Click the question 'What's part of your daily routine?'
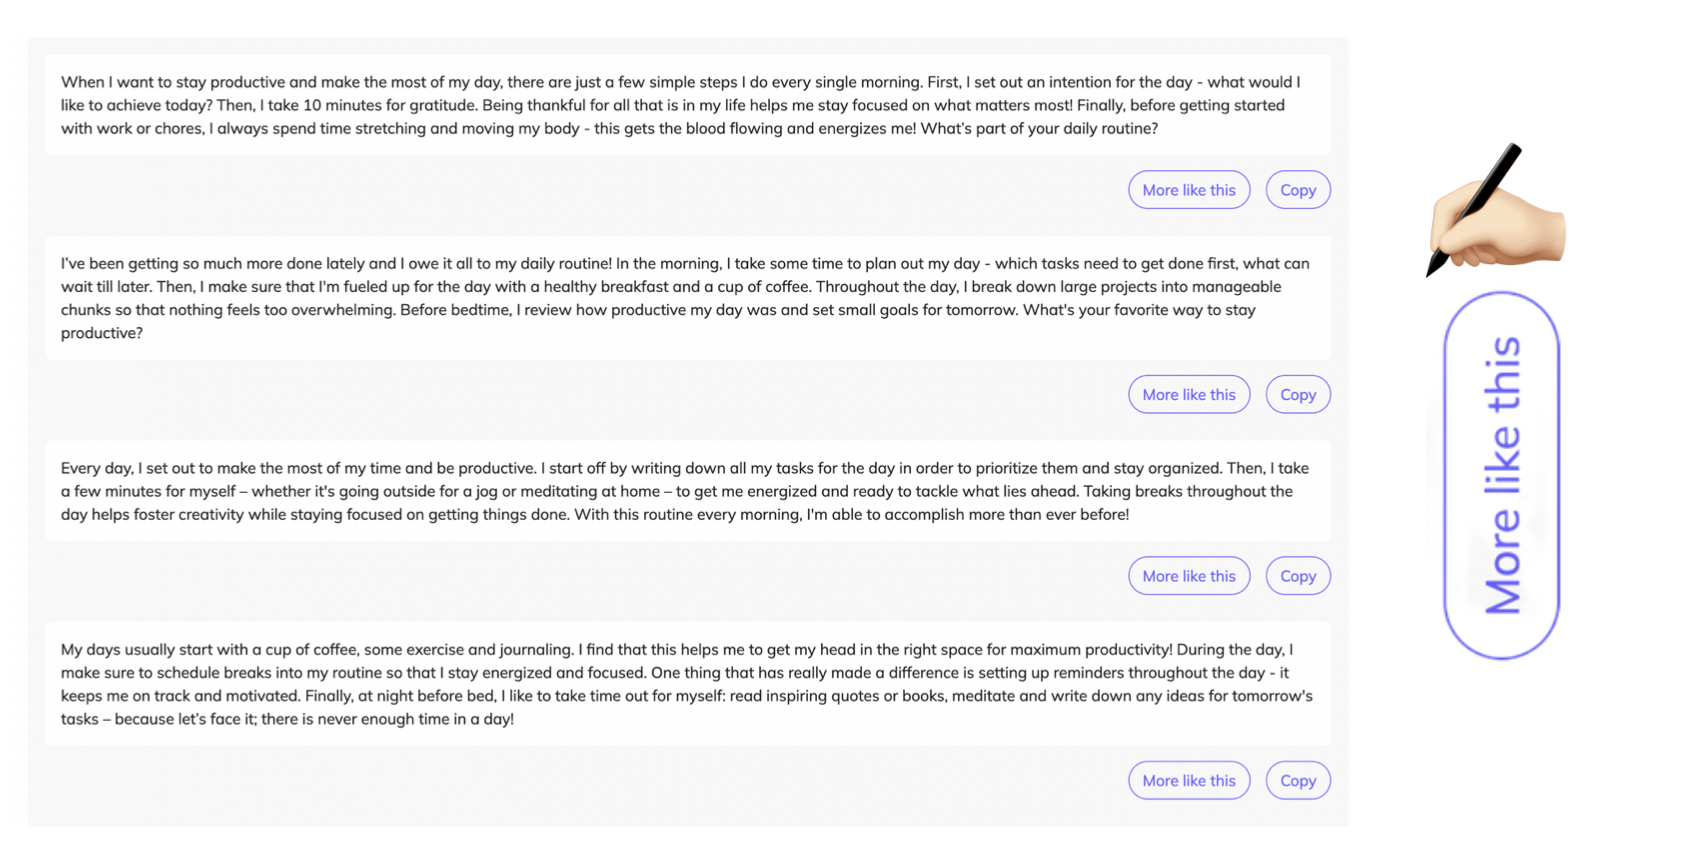The width and height of the screenshot is (1696, 858). 1039,128
